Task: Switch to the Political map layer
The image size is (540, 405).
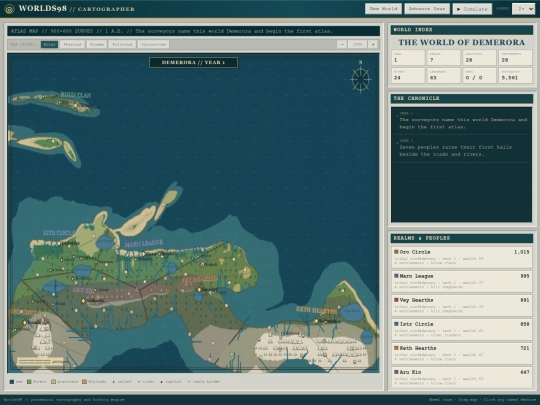Action: tap(122, 44)
